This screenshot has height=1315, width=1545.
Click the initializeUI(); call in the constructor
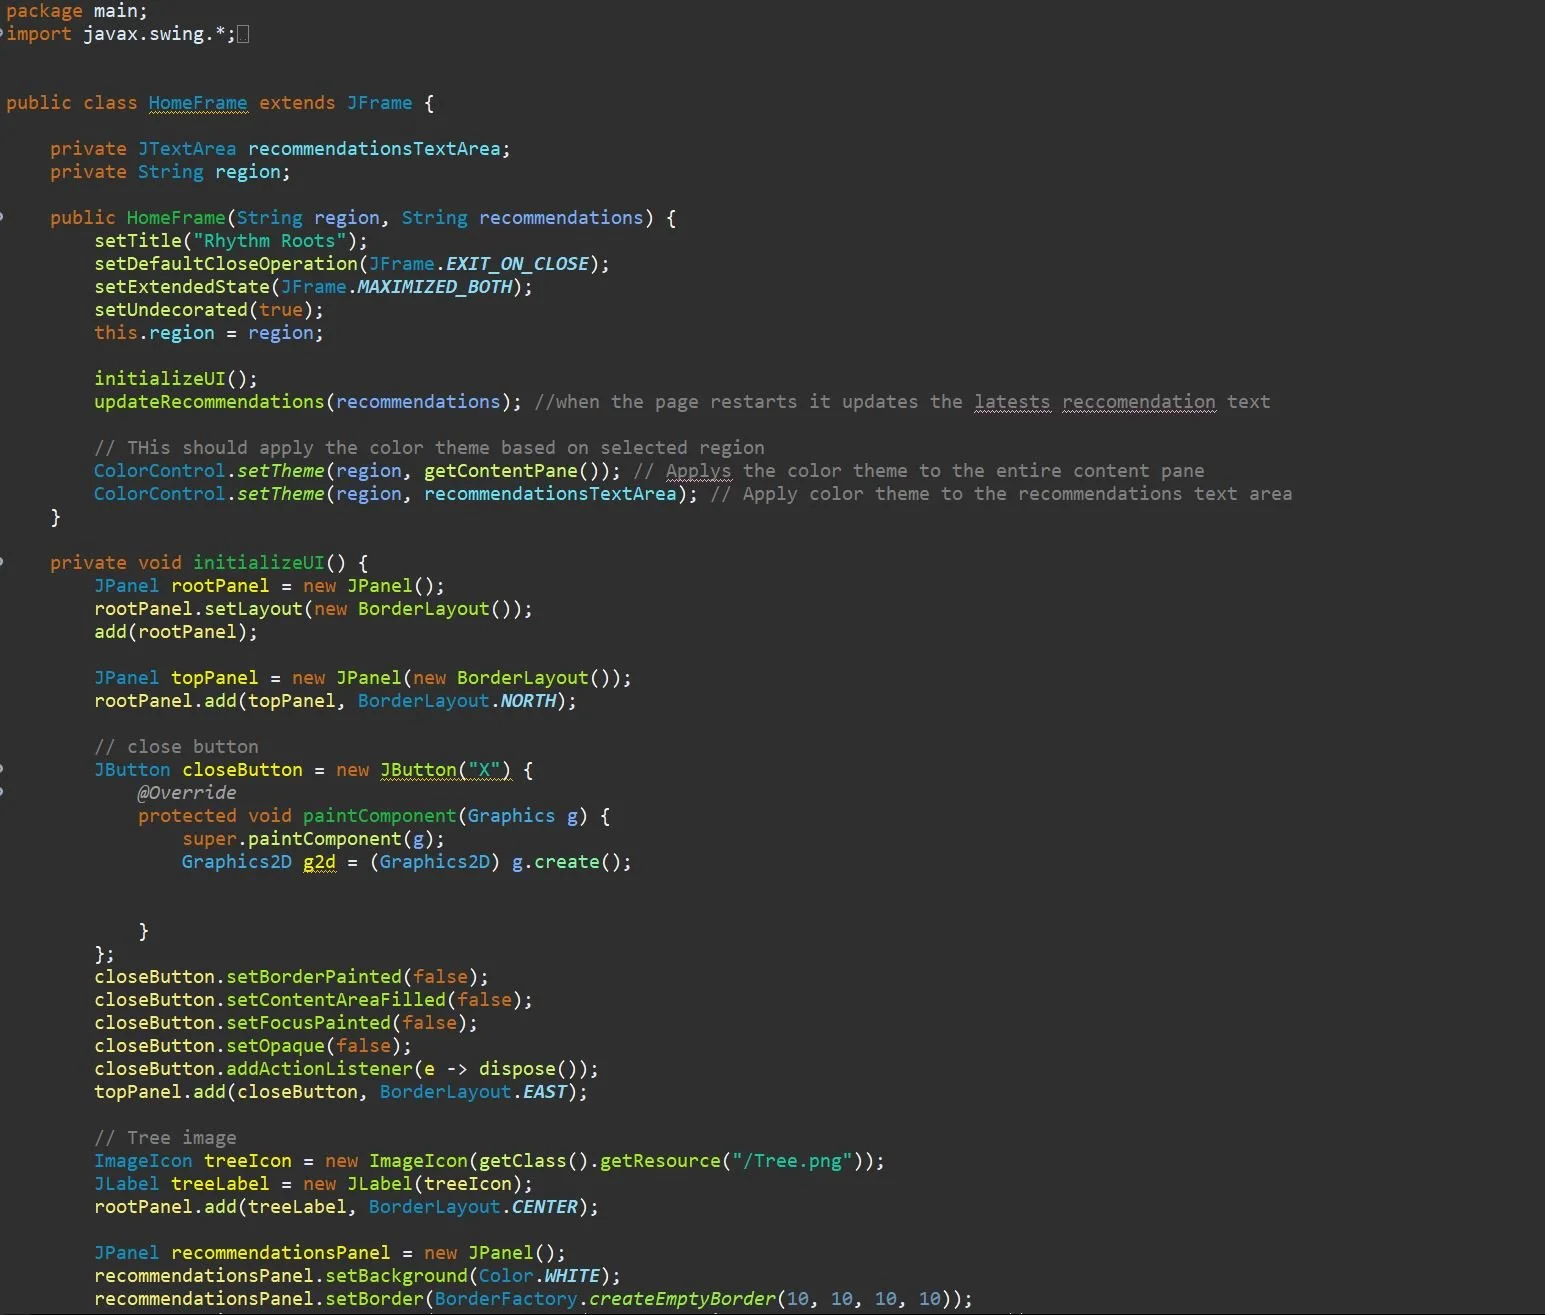(176, 379)
